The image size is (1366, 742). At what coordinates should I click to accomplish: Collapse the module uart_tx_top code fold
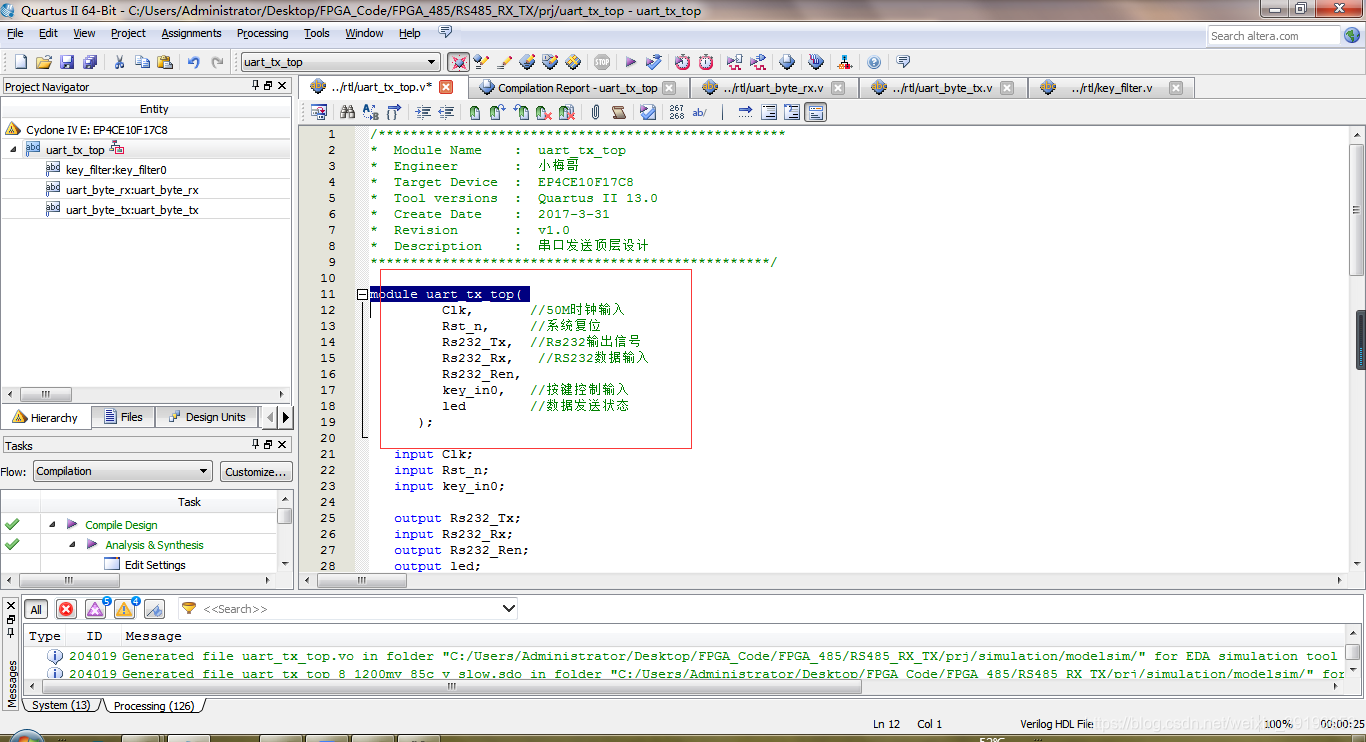[363, 294]
